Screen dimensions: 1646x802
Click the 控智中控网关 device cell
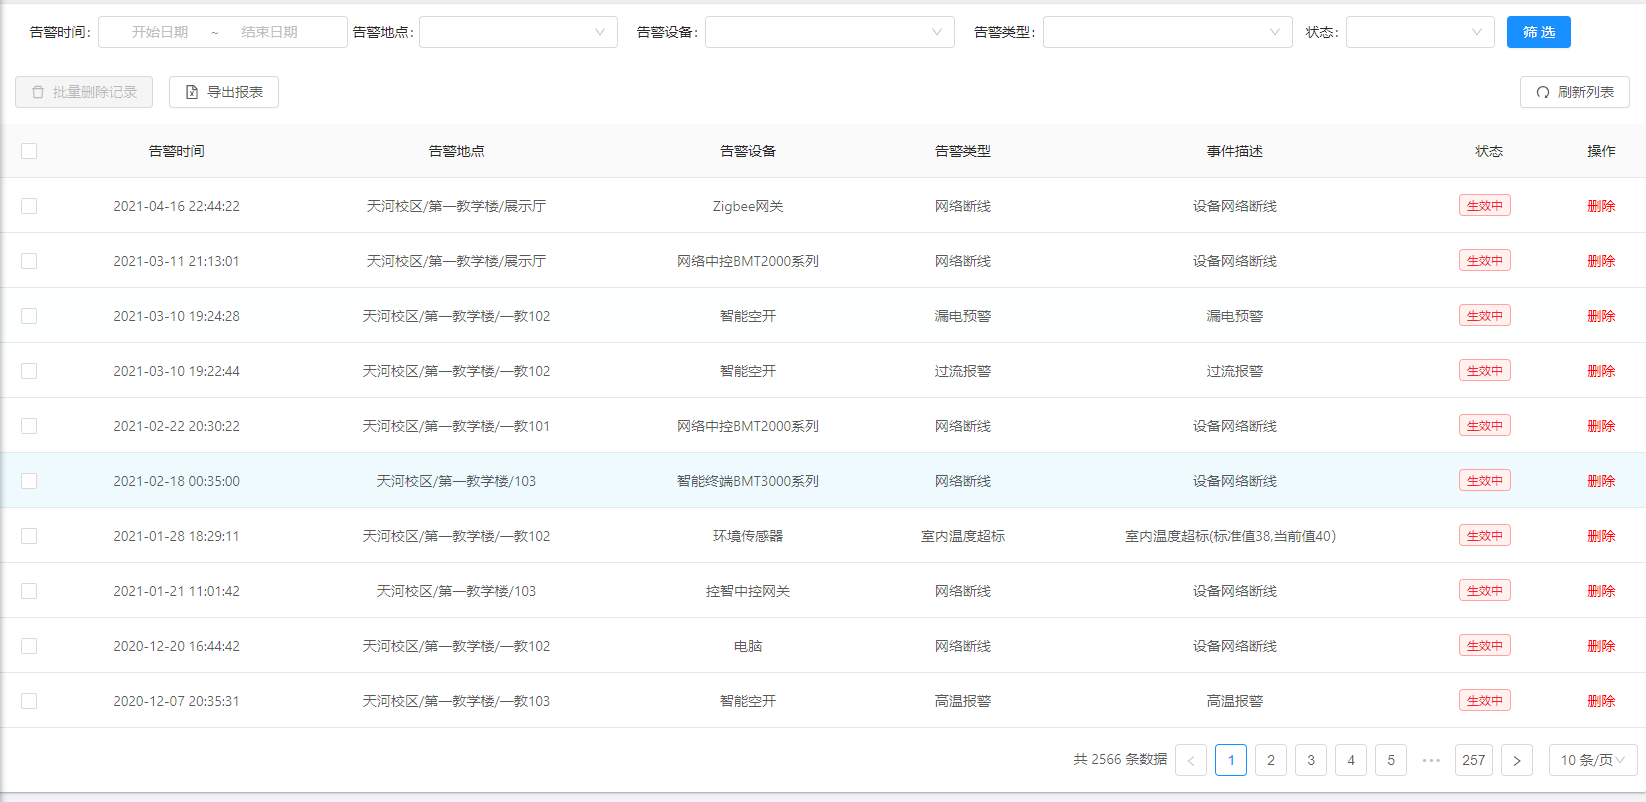[748, 591]
